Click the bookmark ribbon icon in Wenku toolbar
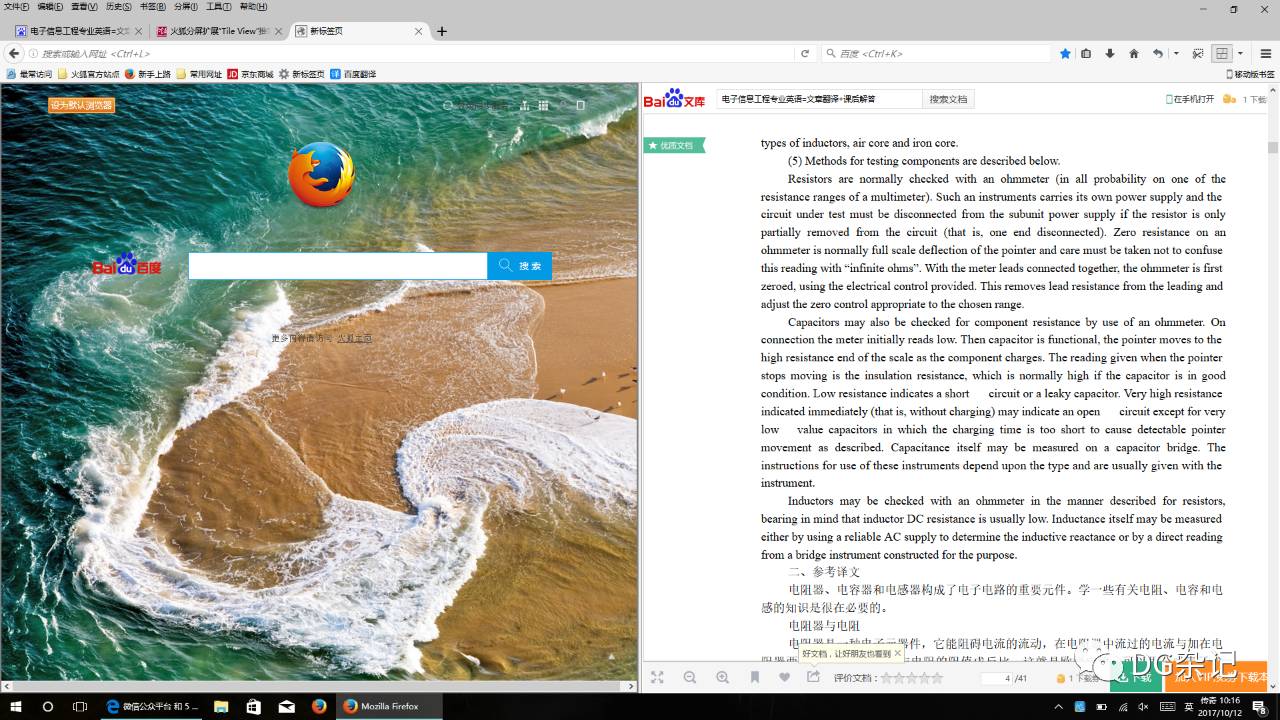 click(755, 677)
